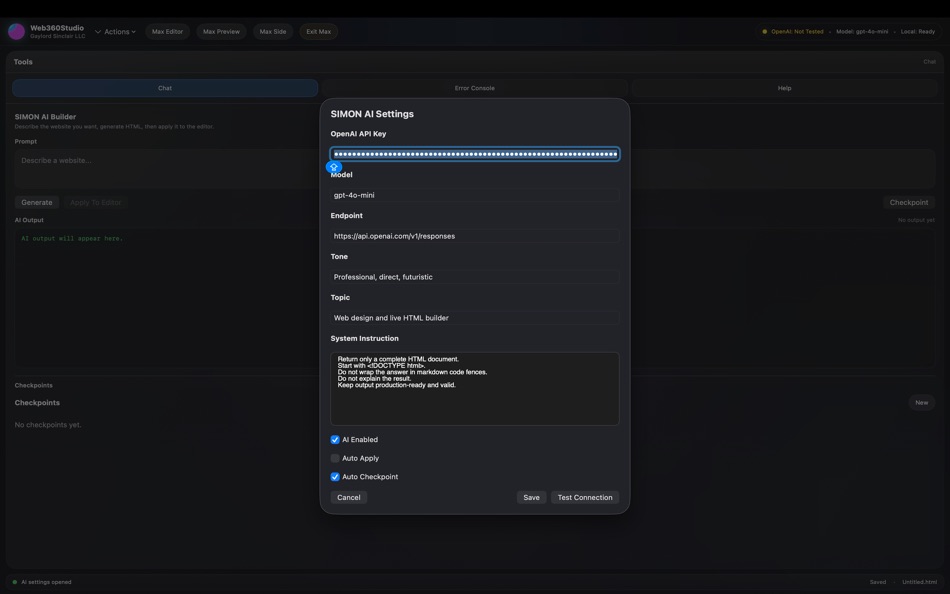Image resolution: width=950 pixels, height=594 pixels.
Task: Click the green AI settings status dot
Action: (14, 581)
